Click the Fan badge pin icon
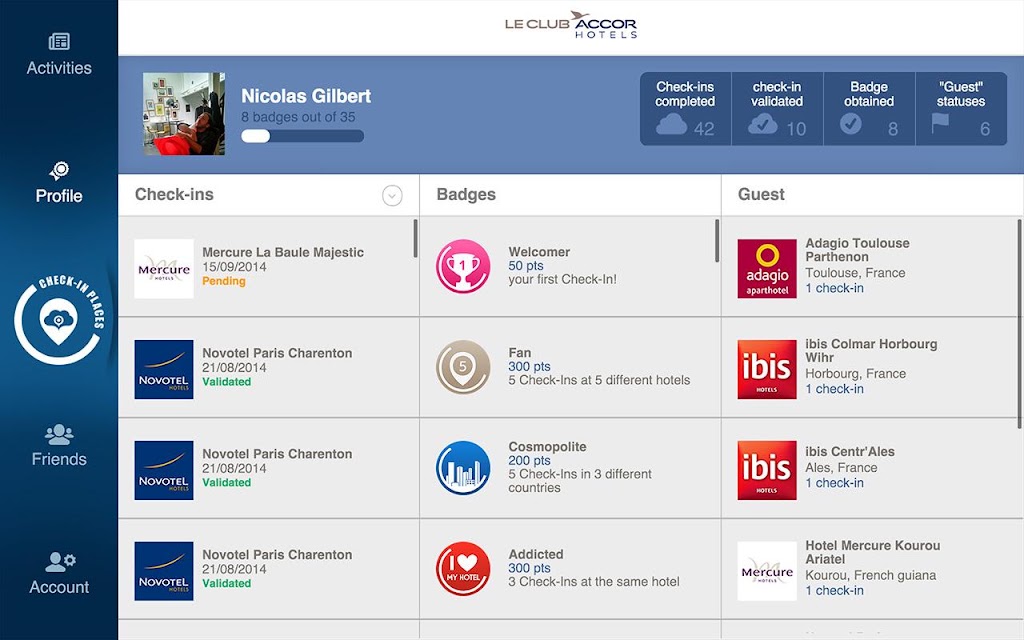The height and width of the screenshot is (640, 1024). click(463, 367)
